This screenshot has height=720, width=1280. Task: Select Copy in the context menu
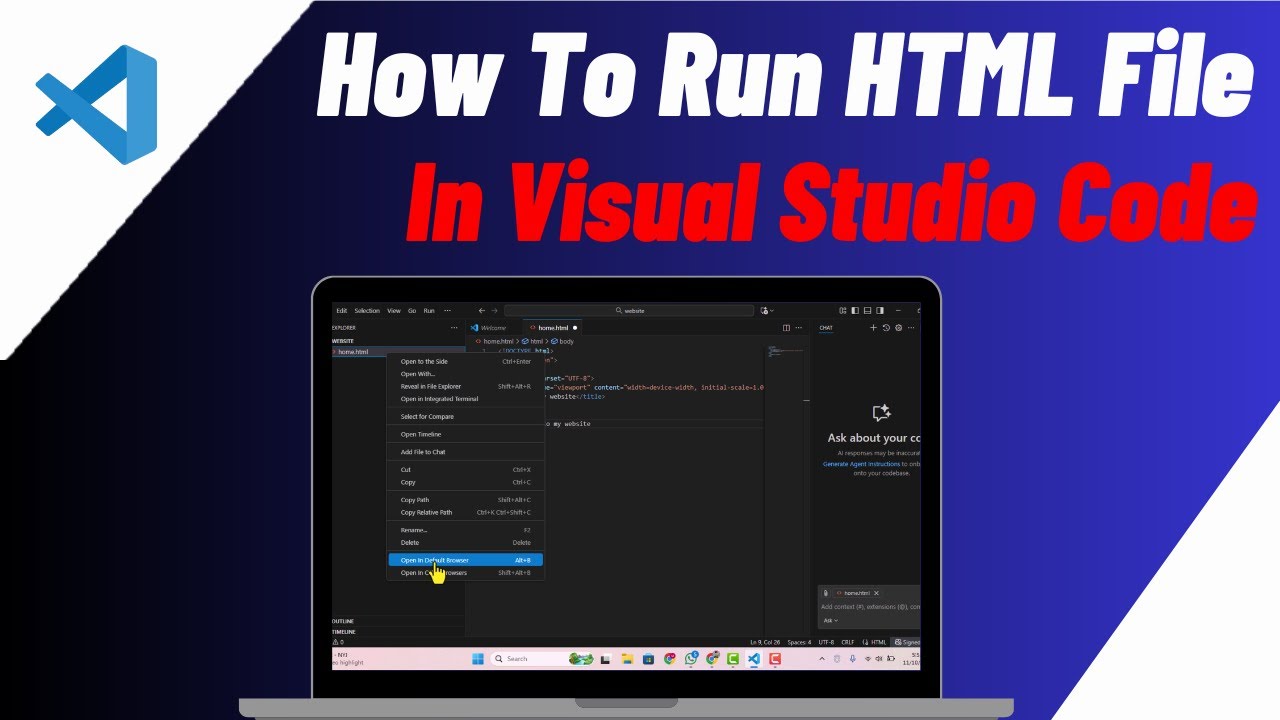(x=465, y=482)
